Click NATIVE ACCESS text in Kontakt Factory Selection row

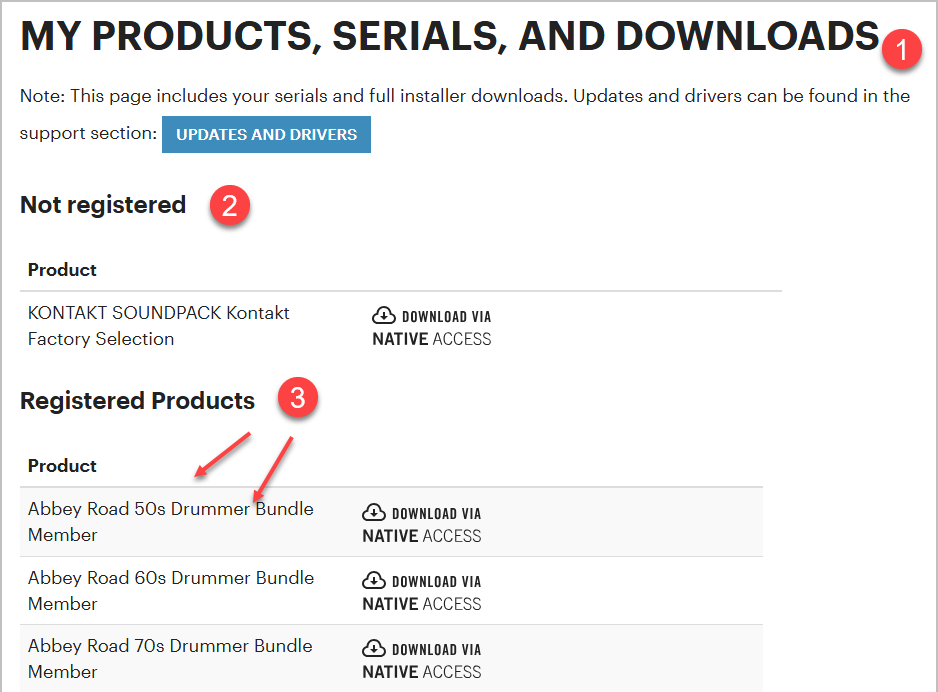431,339
